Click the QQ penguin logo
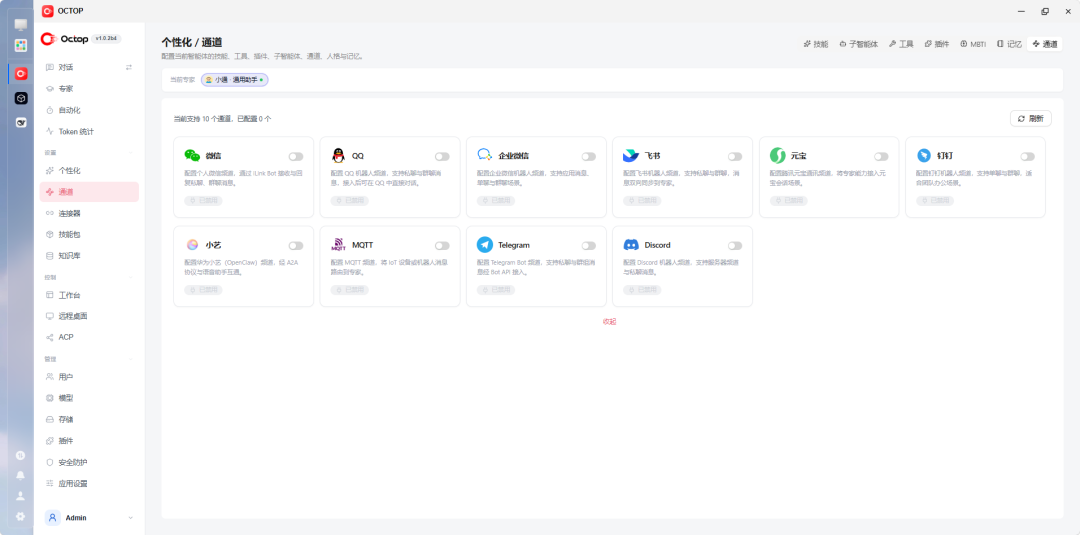1080x535 pixels. click(x=338, y=156)
